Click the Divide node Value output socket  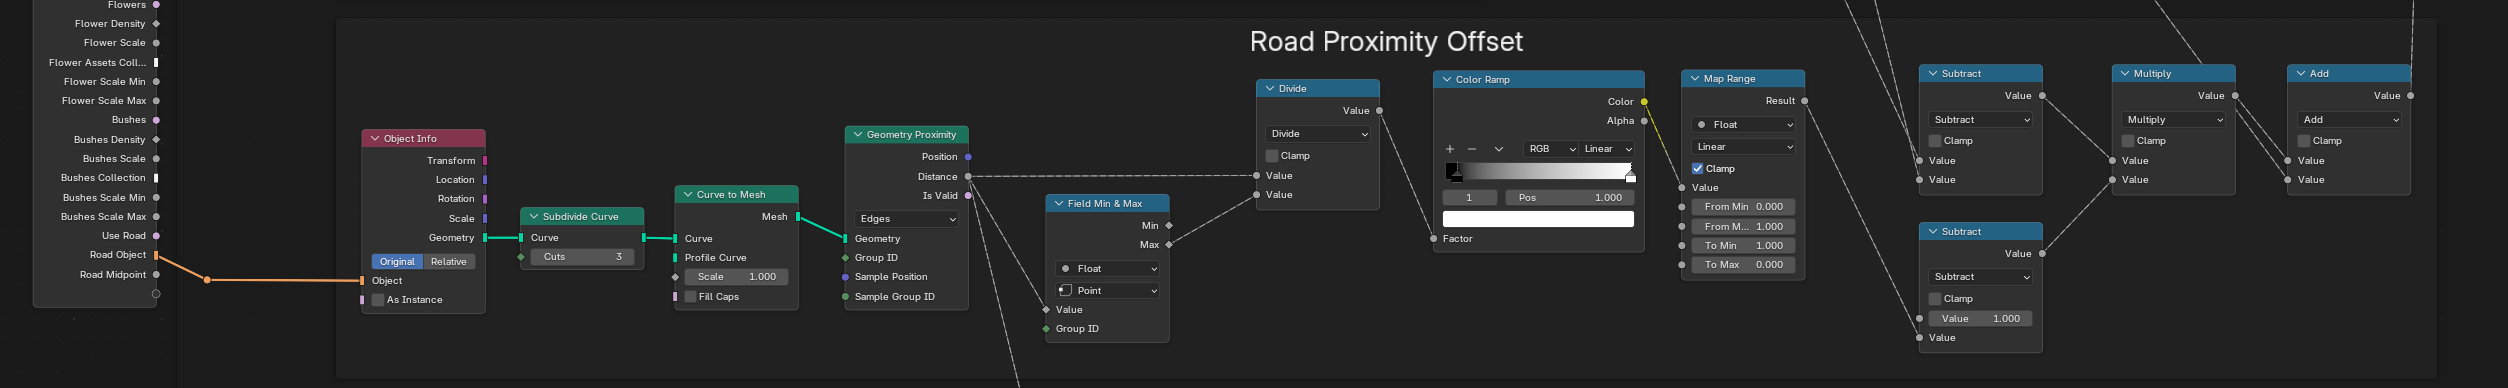pos(1380,111)
